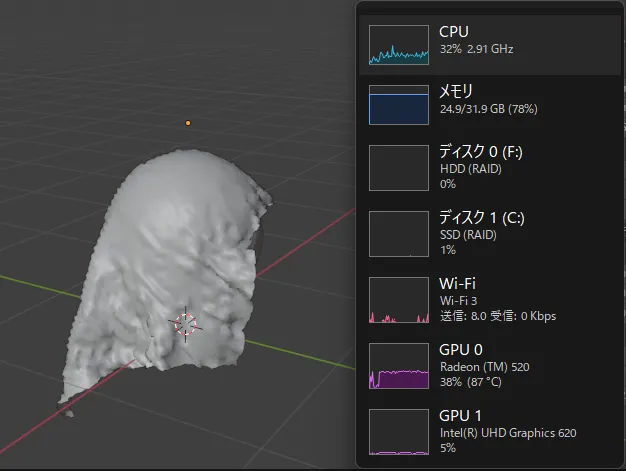626x471 pixels.
Task: Select the CPU heading in performance list
Action: pyautogui.click(x=453, y=32)
